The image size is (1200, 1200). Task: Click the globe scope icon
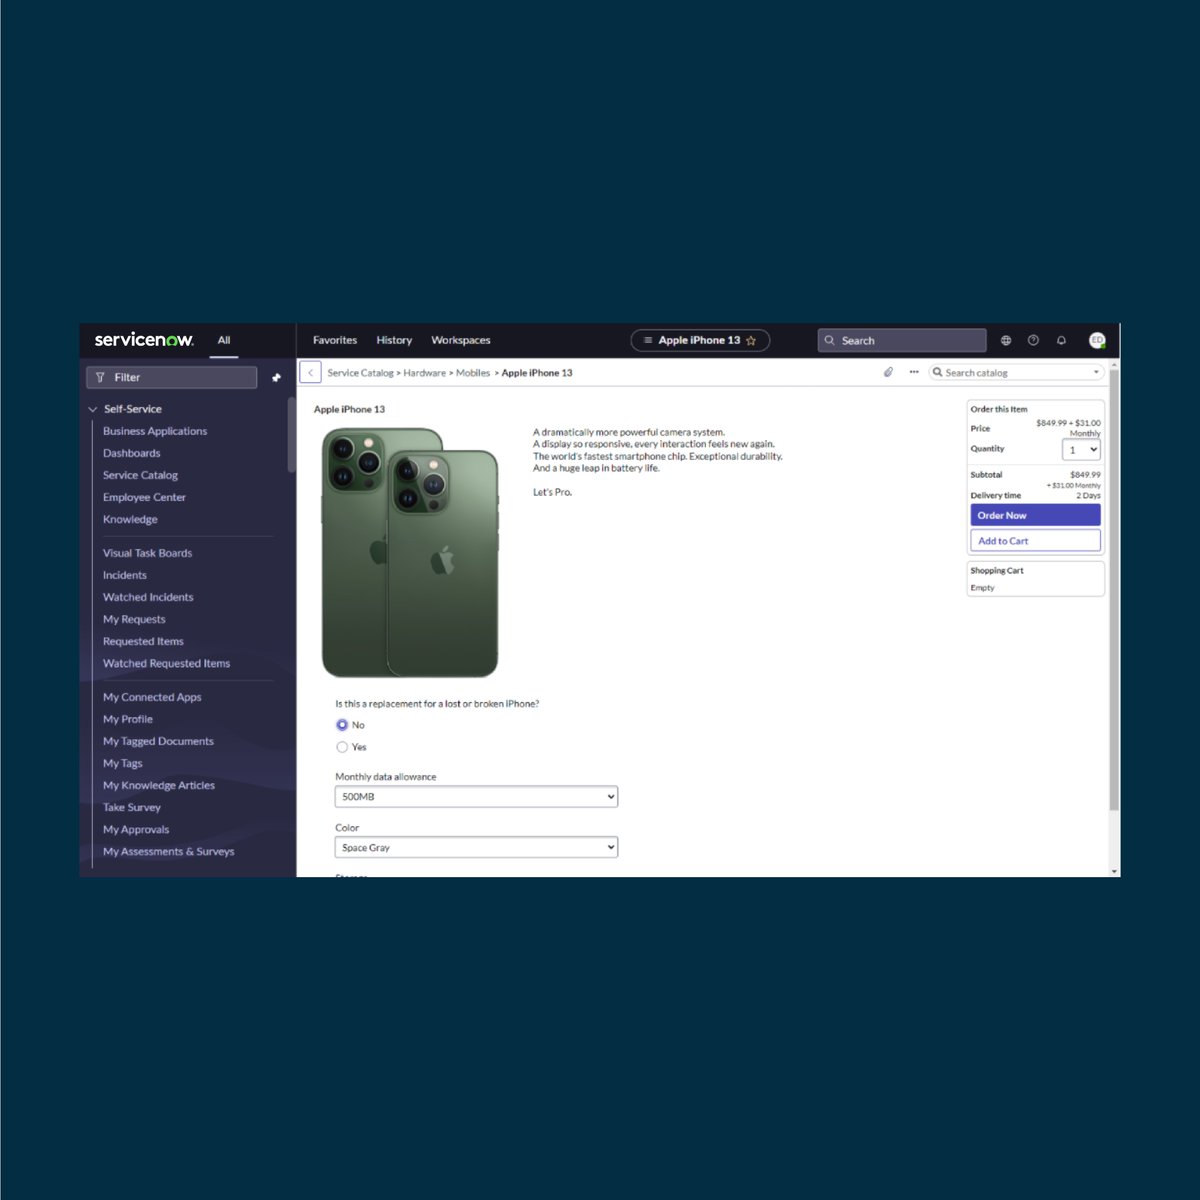[x=1006, y=340]
